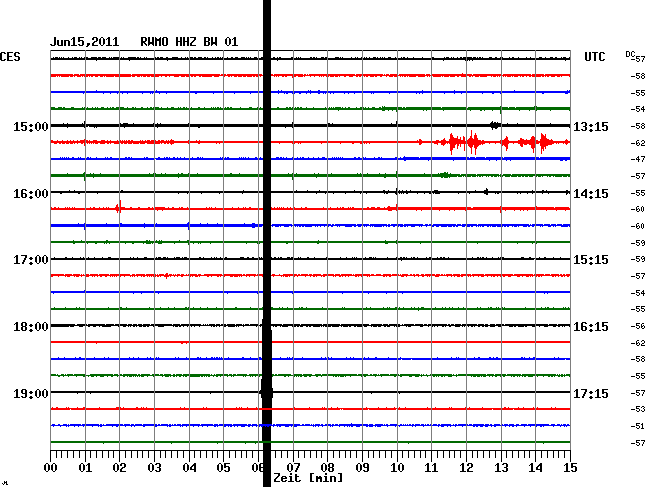
Task: Click minute 10 on the time axis
Action: click(x=397, y=468)
